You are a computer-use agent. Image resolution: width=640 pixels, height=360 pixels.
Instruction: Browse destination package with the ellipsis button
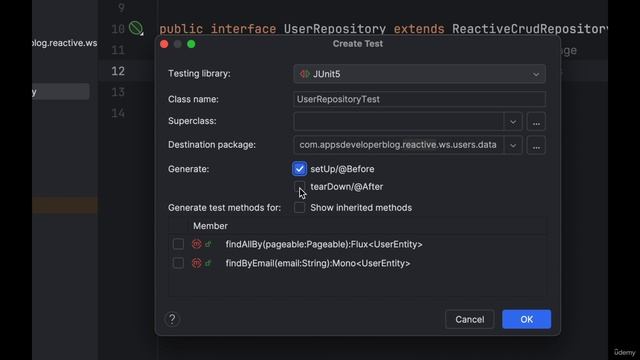pos(536,145)
